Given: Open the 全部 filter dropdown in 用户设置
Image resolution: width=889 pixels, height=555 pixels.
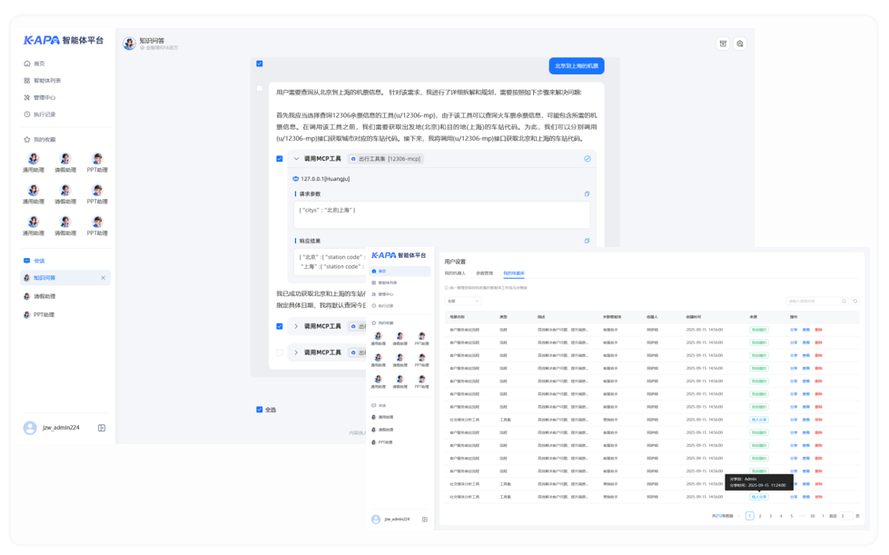Looking at the screenshot, I should coord(463,301).
